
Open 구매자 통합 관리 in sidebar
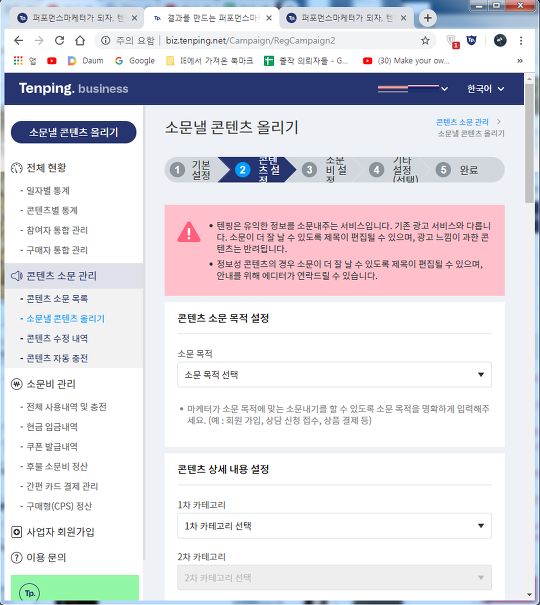57,250
